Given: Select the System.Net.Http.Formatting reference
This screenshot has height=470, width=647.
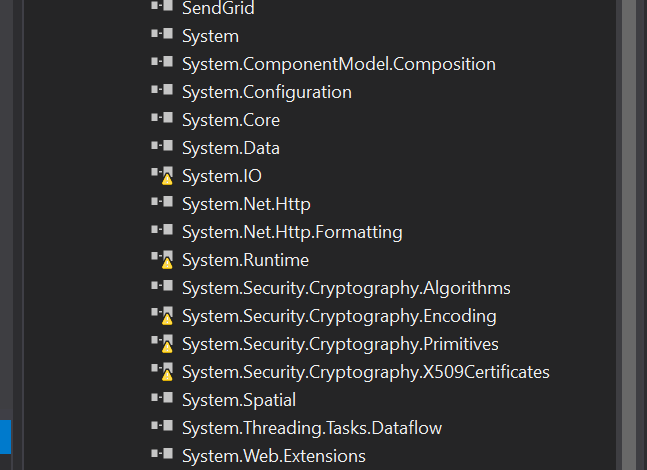Looking at the screenshot, I should point(292,232).
